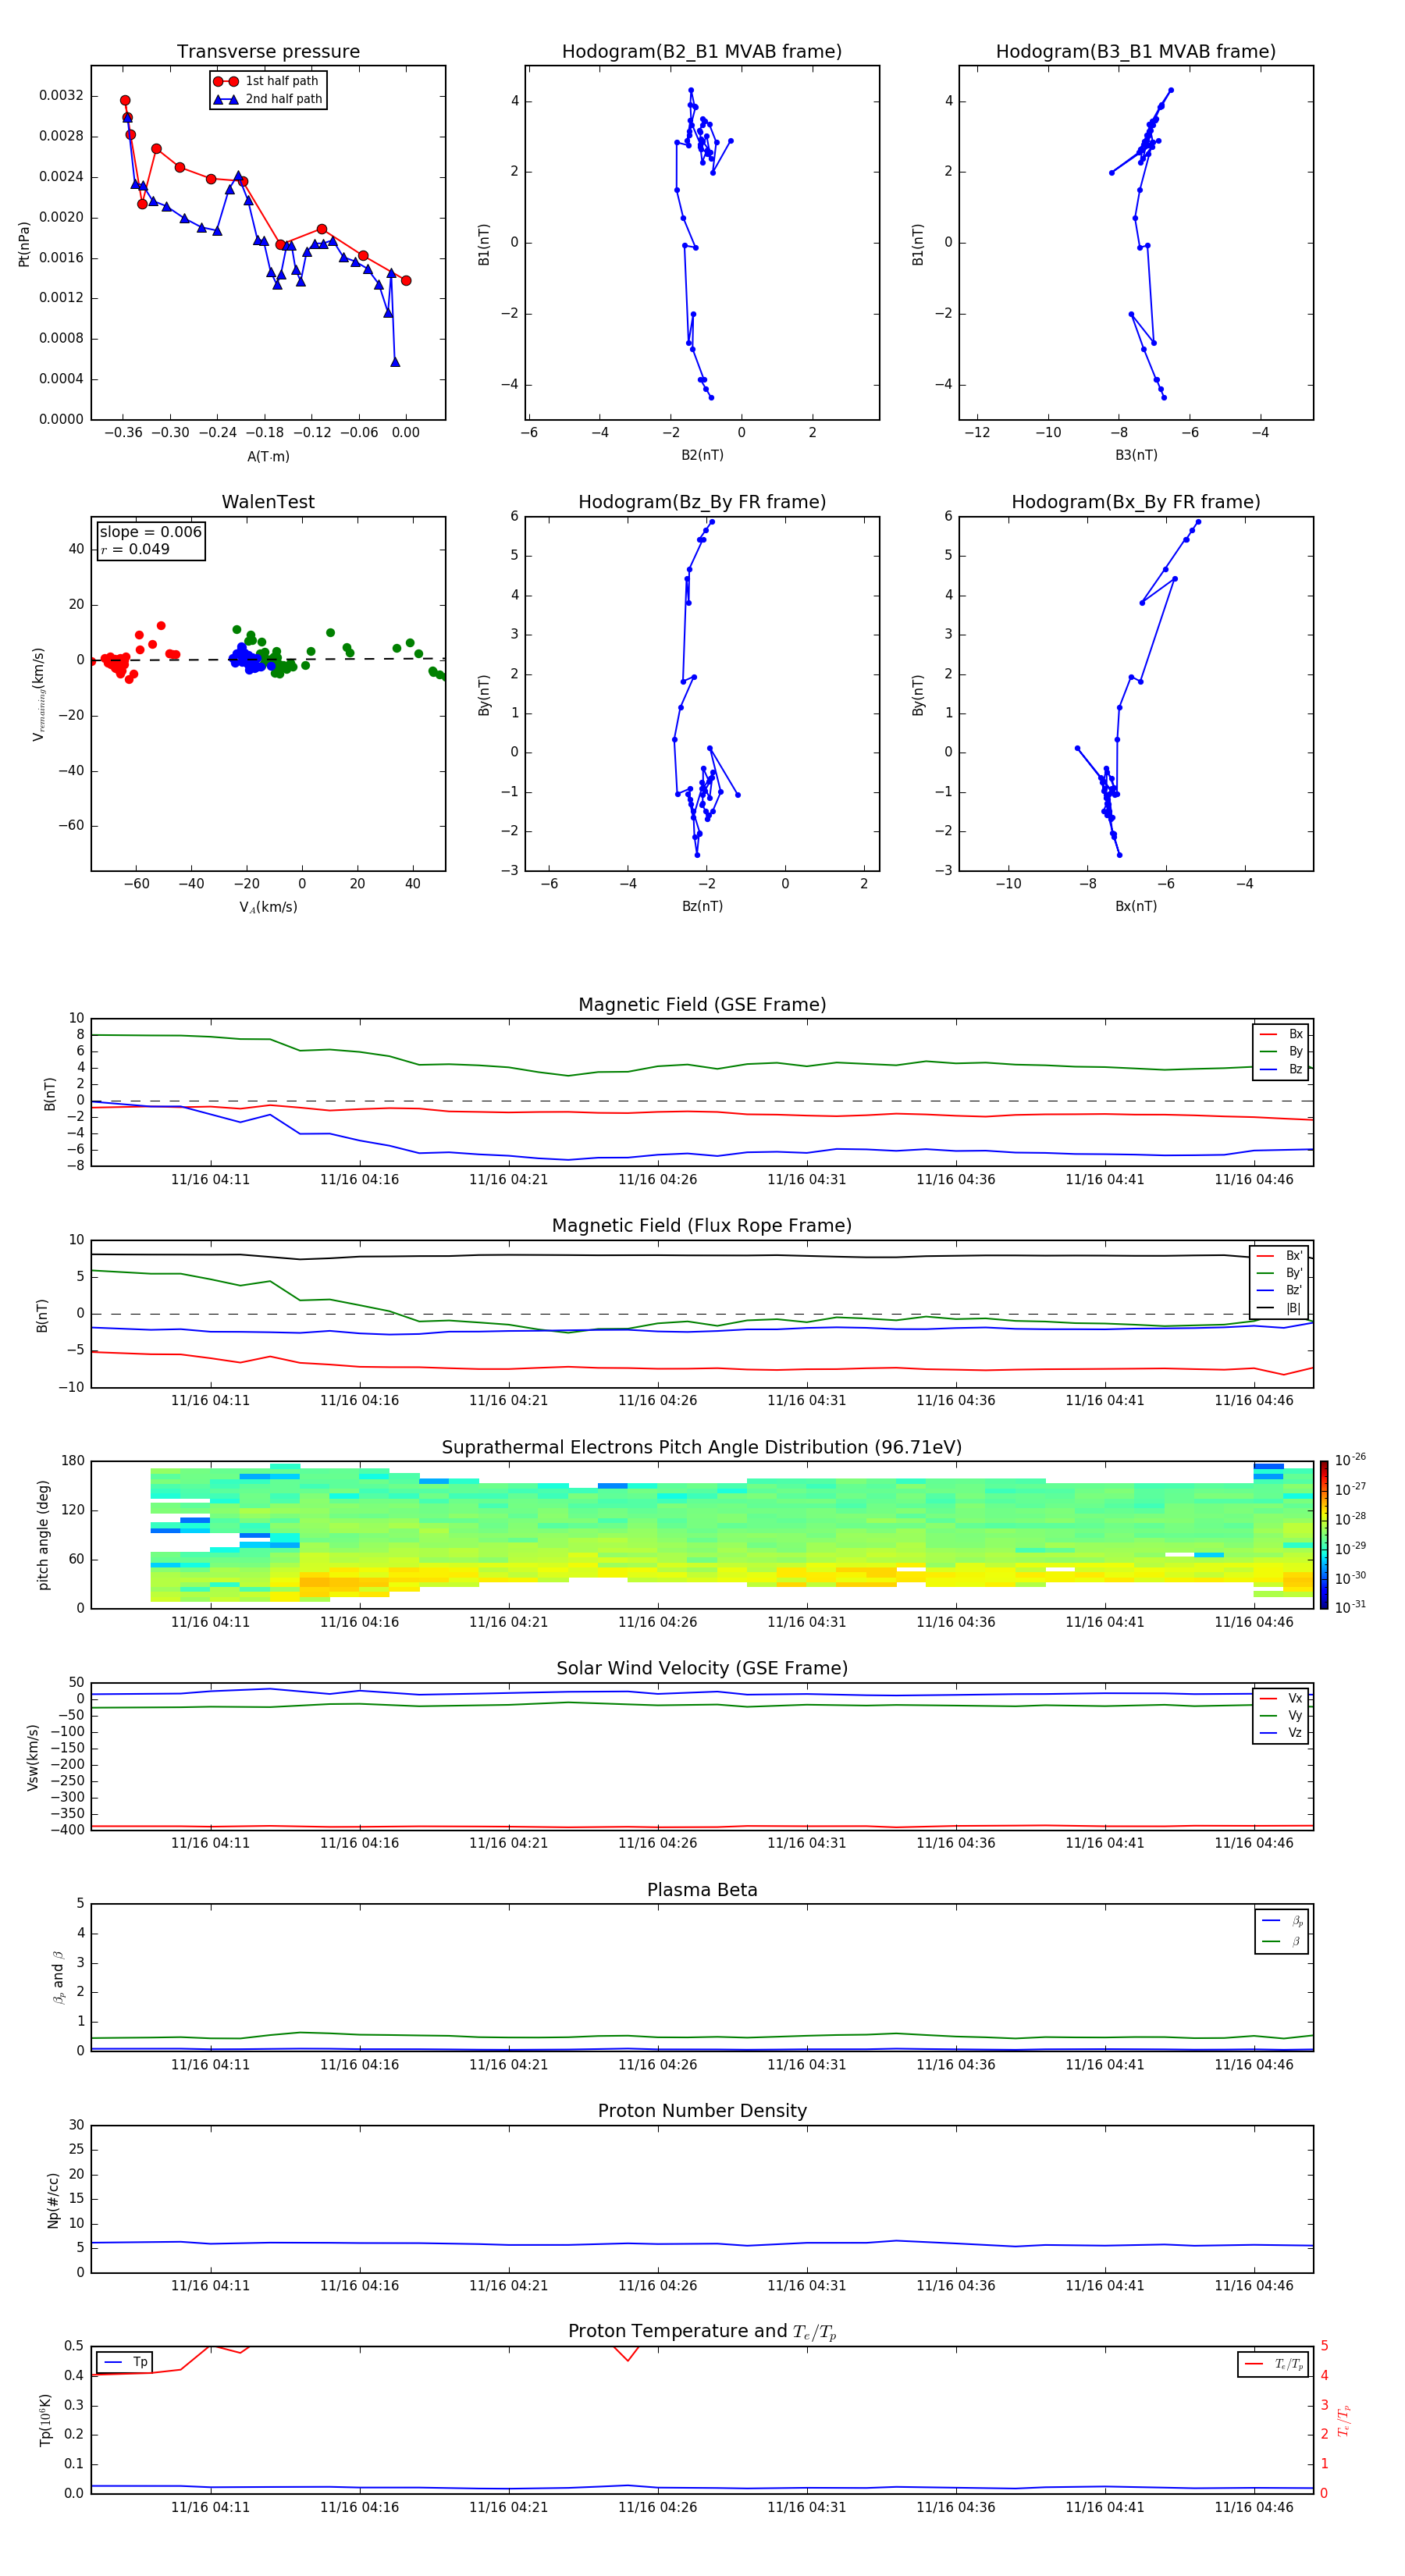Click the 'Hodogram(B2_B1 MVAB frame)' title

point(702,52)
